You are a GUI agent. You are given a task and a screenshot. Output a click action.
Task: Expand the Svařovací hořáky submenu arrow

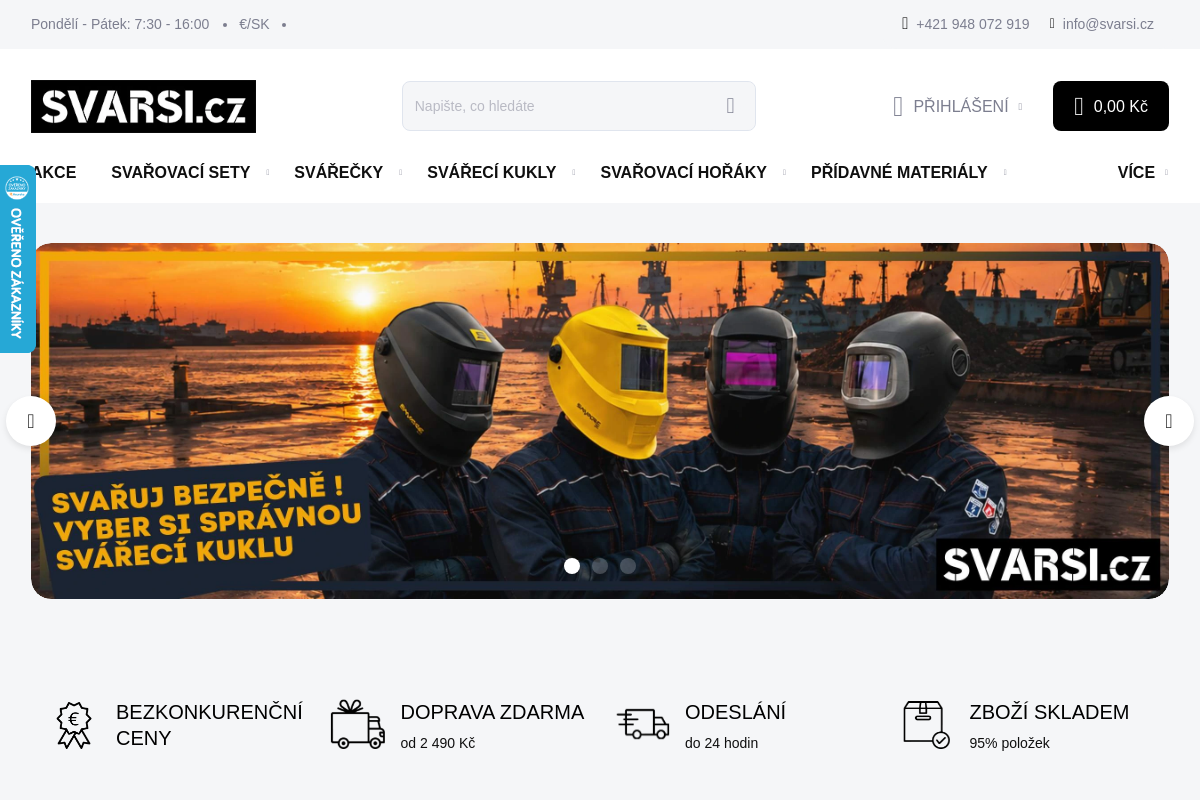click(x=784, y=173)
